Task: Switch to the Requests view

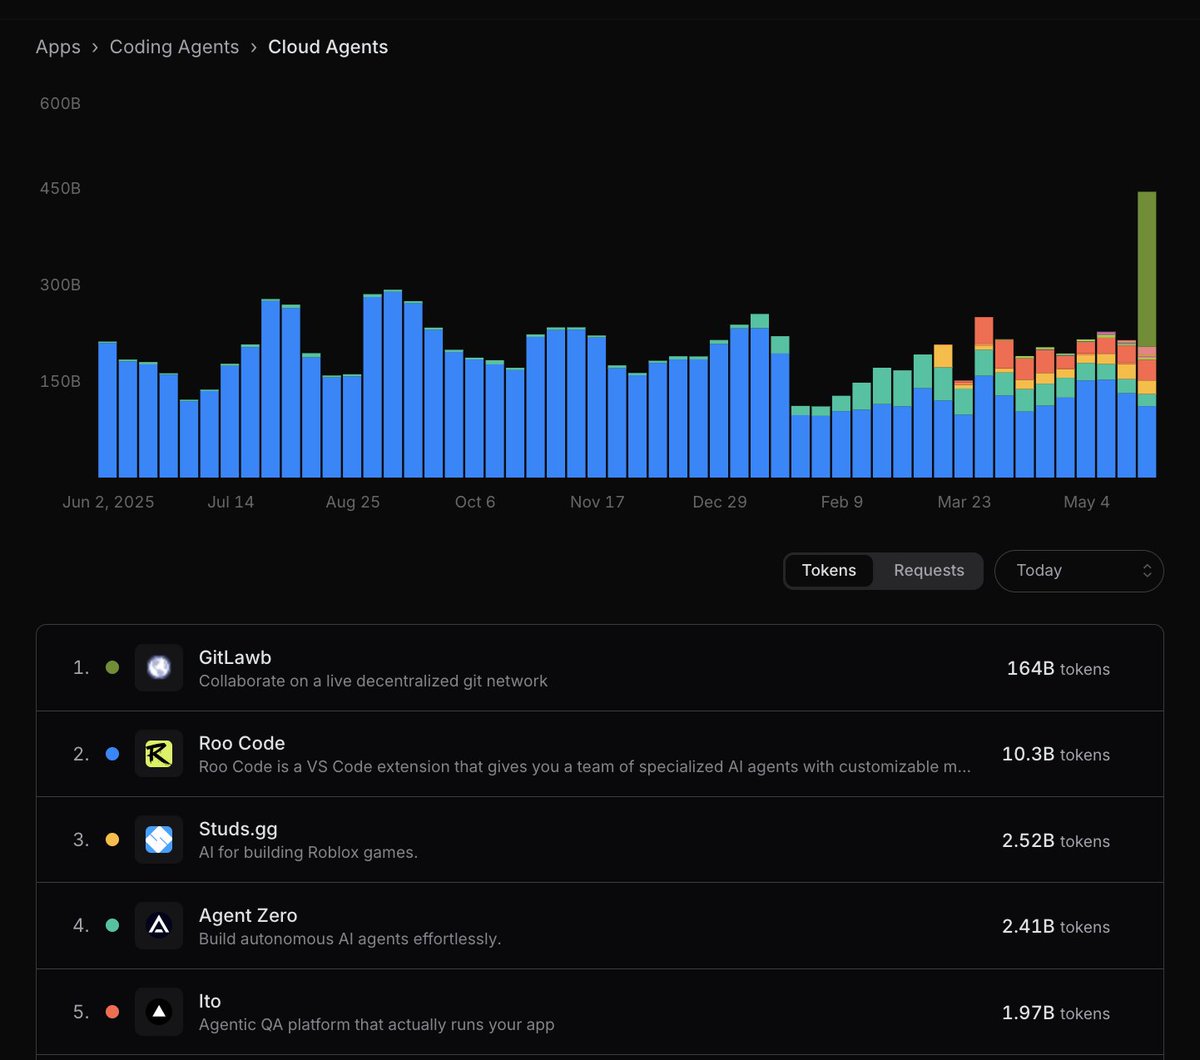Action: 929,571
